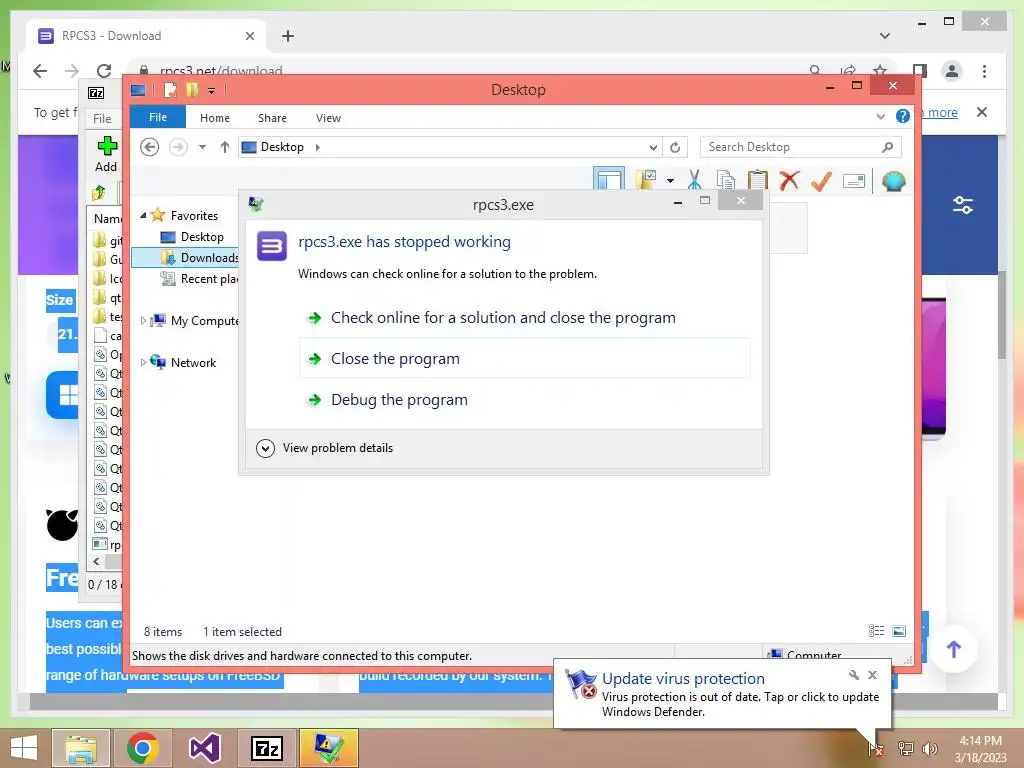
Task: Open the Share ribbon tab
Action: (272, 118)
